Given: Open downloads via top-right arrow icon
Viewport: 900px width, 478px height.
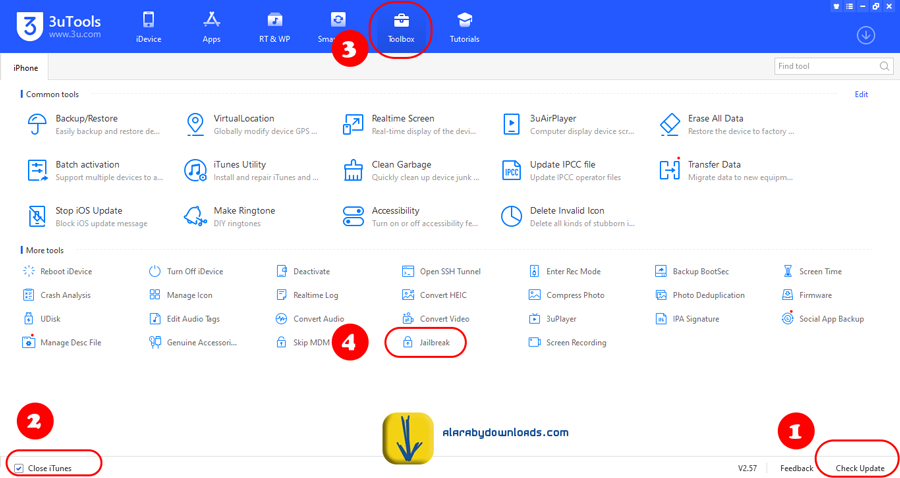Looking at the screenshot, I should (x=866, y=36).
